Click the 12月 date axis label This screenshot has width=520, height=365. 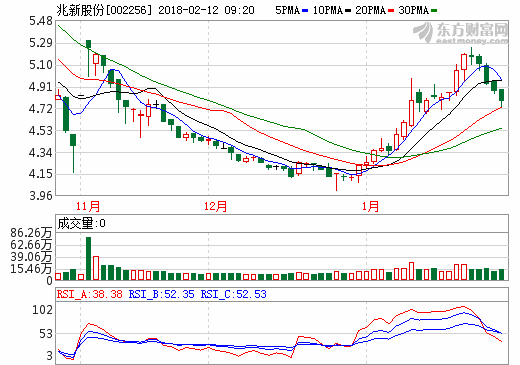[215, 206]
